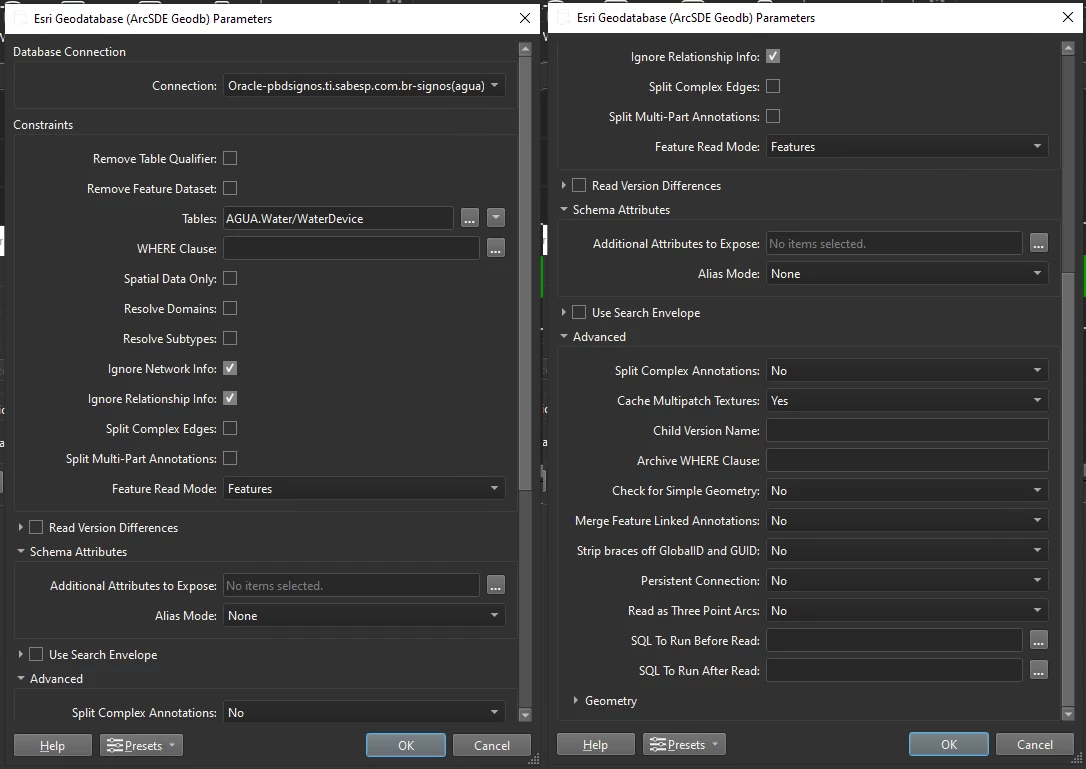Open Read as Three Point Arcs dropdown

pyautogui.click(x=907, y=610)
